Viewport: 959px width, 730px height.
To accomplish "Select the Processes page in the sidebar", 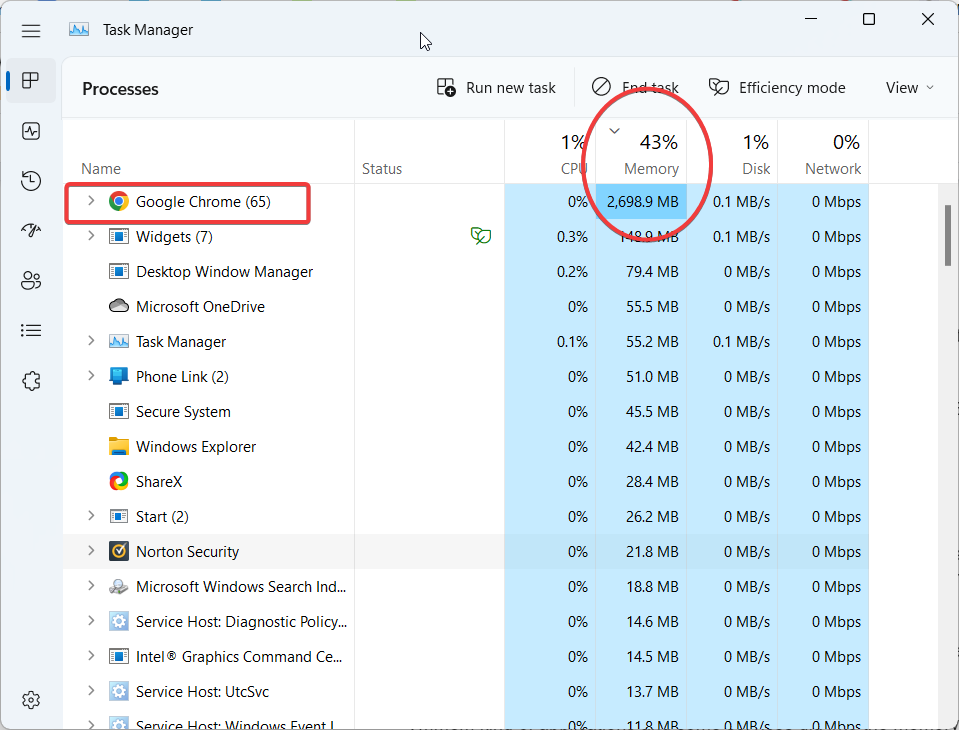I will [31, 81].
